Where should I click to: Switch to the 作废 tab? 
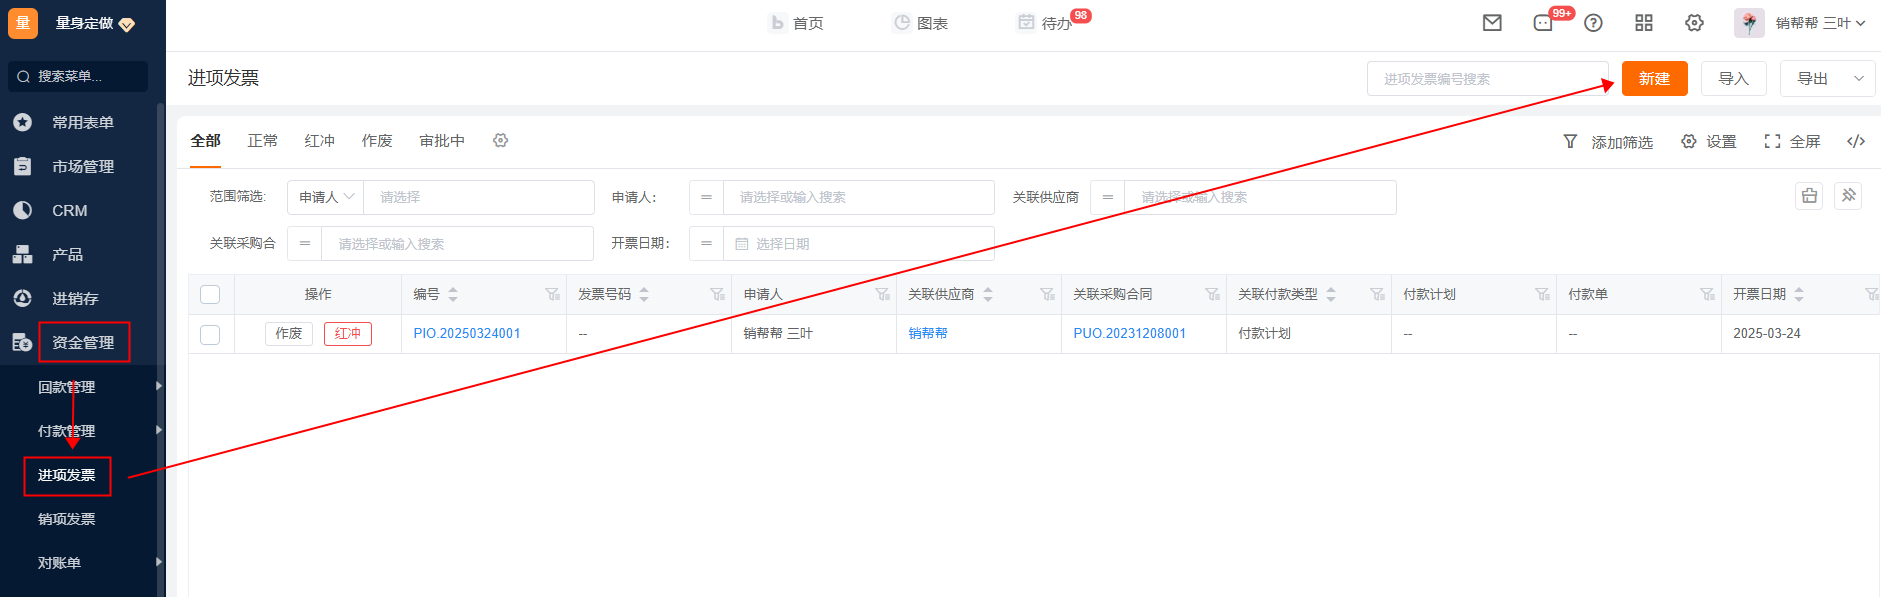[377, 141]
